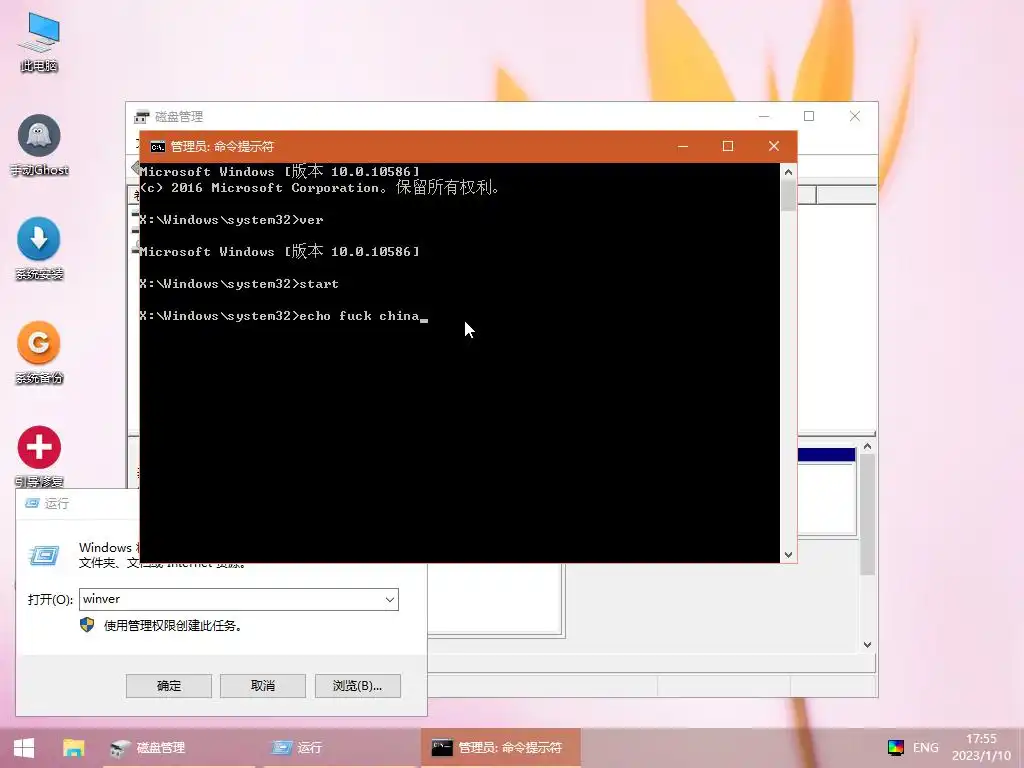Click the command prompt title bar icon
Screen dimensions: 1024x768
click(157, 147)
